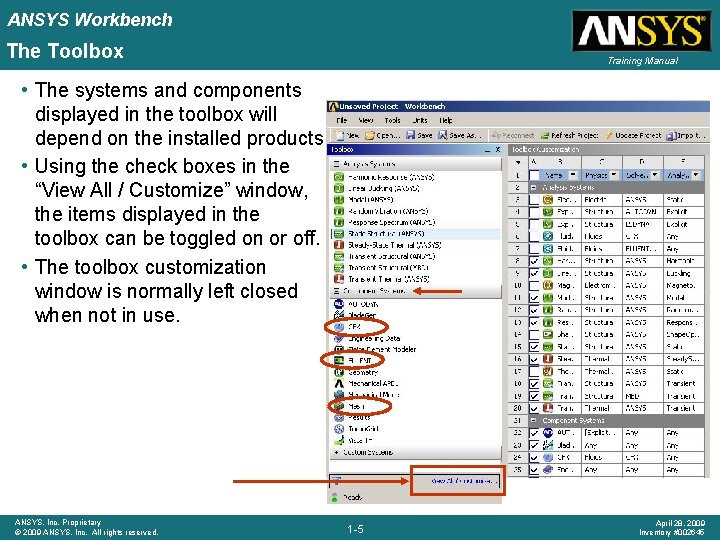The width and height of the screenshot is (720, 540).
Task: Click Vista TF icon in Toolbox
Action: point(338,440)
